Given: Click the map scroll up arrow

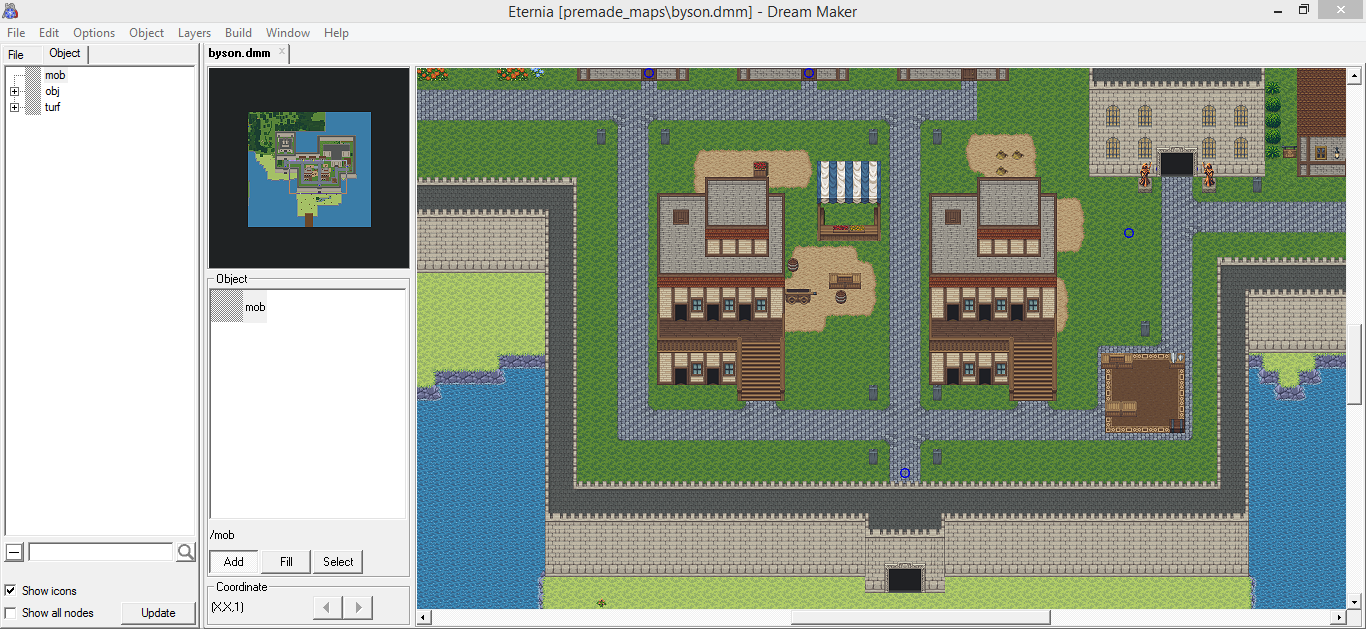Looking at the screenshot, I should (x=1355, y=76).
